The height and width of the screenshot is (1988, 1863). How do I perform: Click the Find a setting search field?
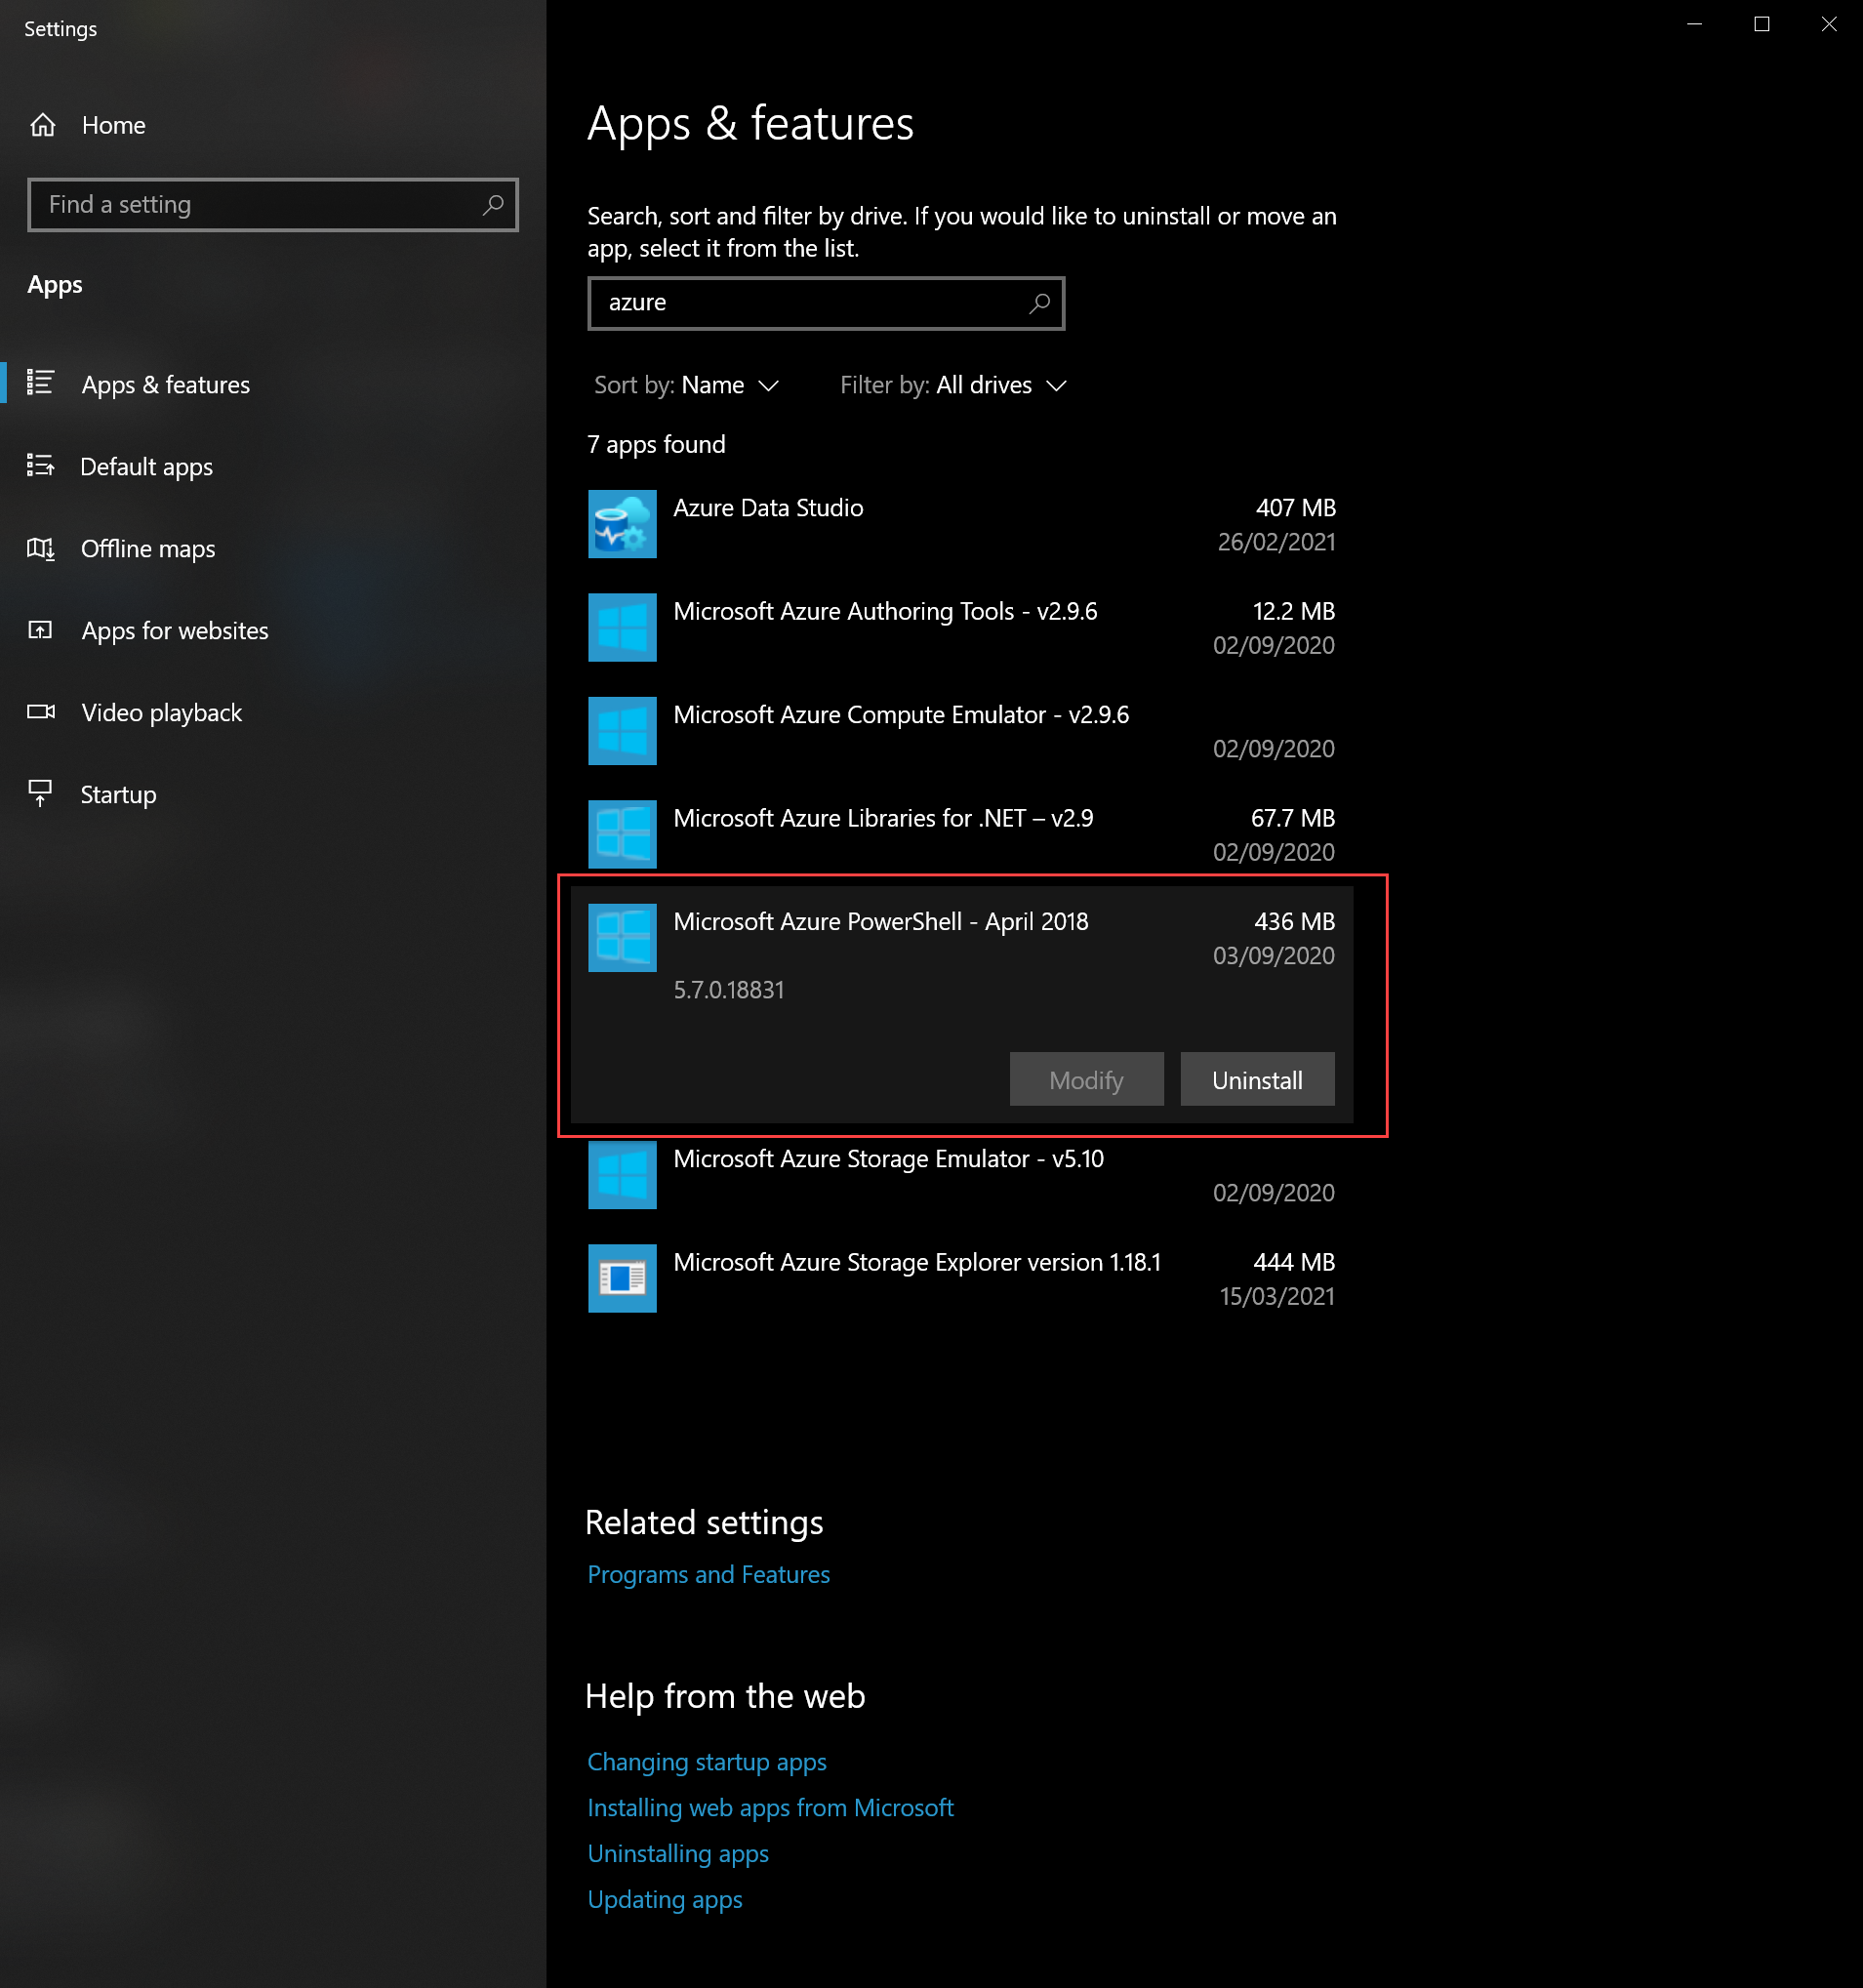click(x=272, y=205)
